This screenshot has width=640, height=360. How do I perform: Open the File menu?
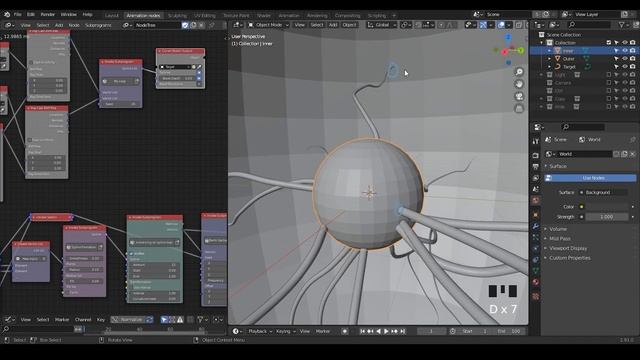tap(18, 14)
